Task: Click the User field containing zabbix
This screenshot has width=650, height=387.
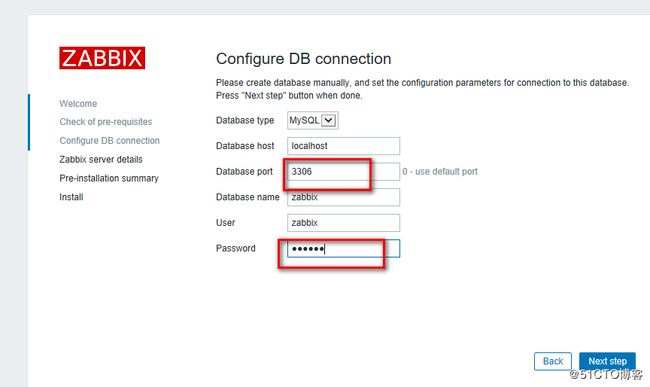Action: click(x=344, y=223)
